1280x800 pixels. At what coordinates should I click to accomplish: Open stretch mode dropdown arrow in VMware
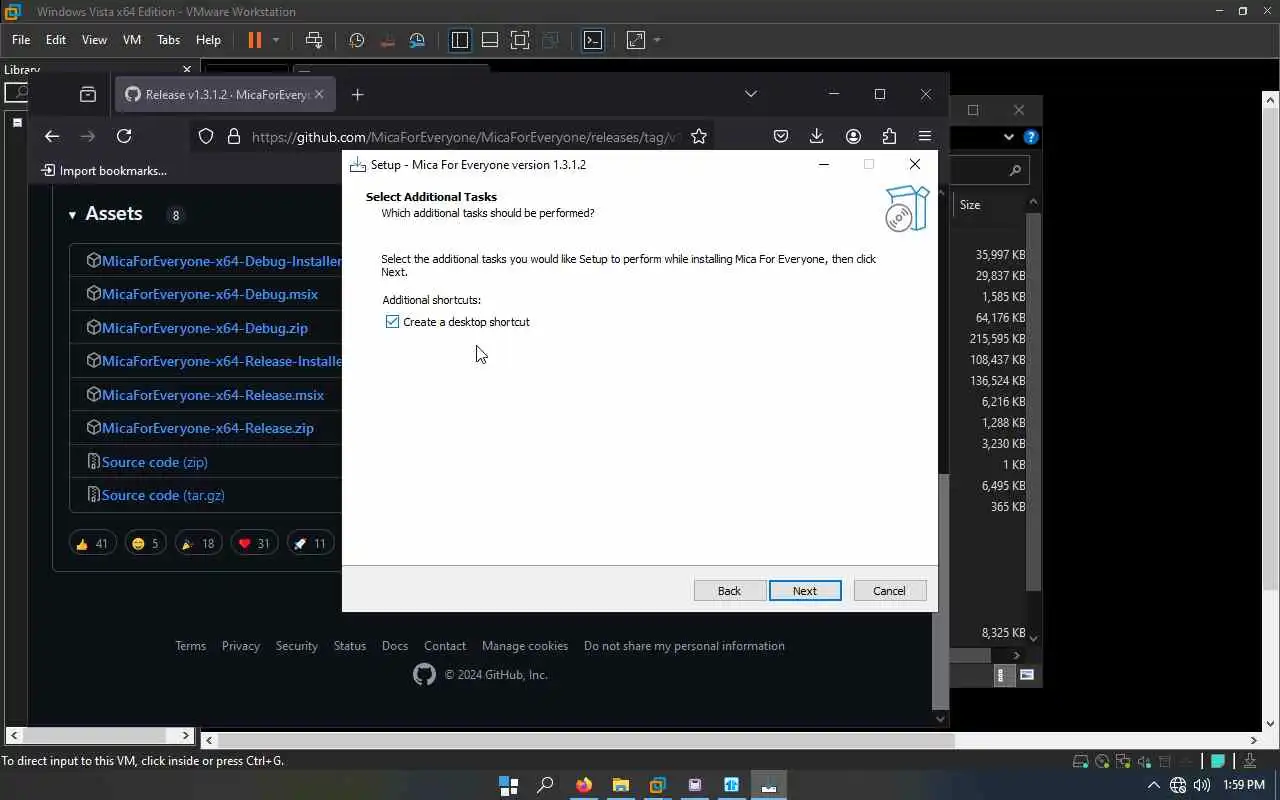[657, 40]
